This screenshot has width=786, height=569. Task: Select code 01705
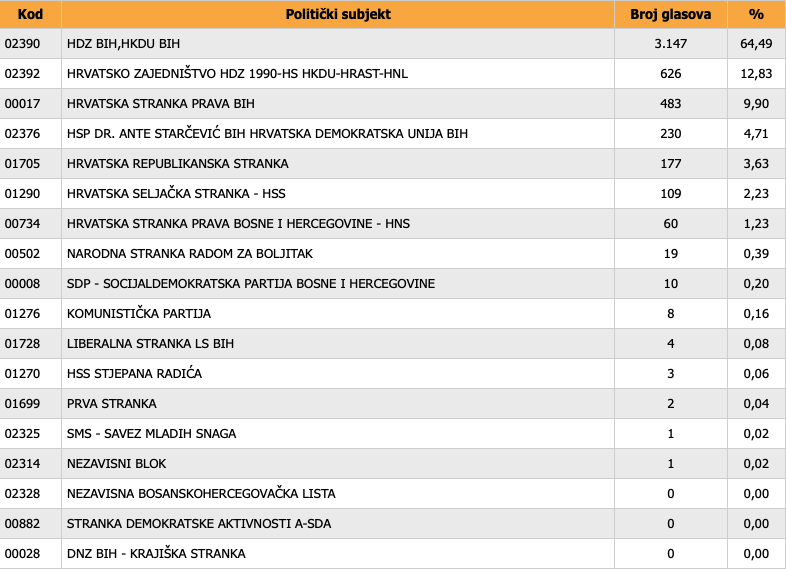(22, 164)
